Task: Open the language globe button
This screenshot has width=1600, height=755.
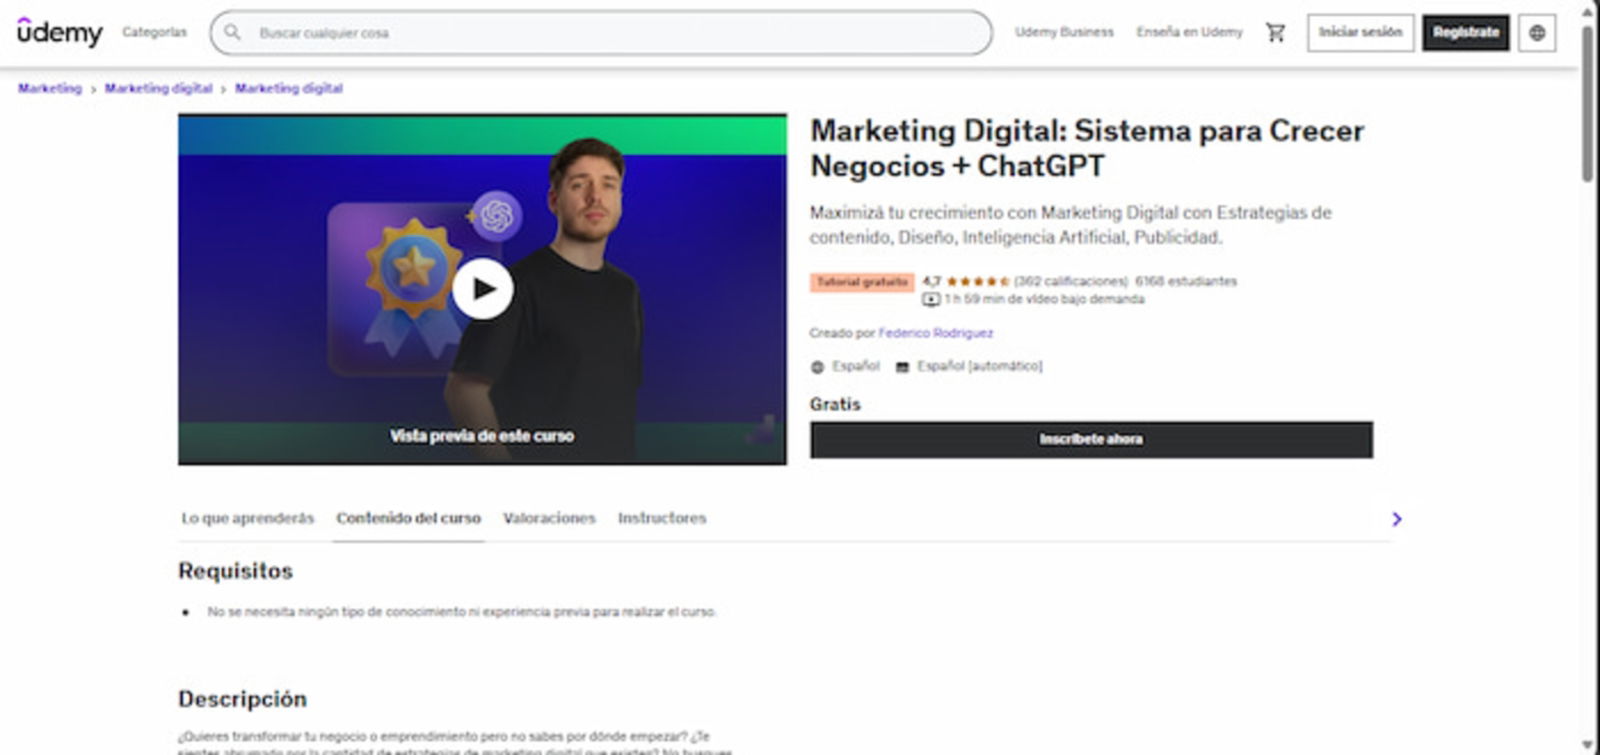Action: [1537, 32]
